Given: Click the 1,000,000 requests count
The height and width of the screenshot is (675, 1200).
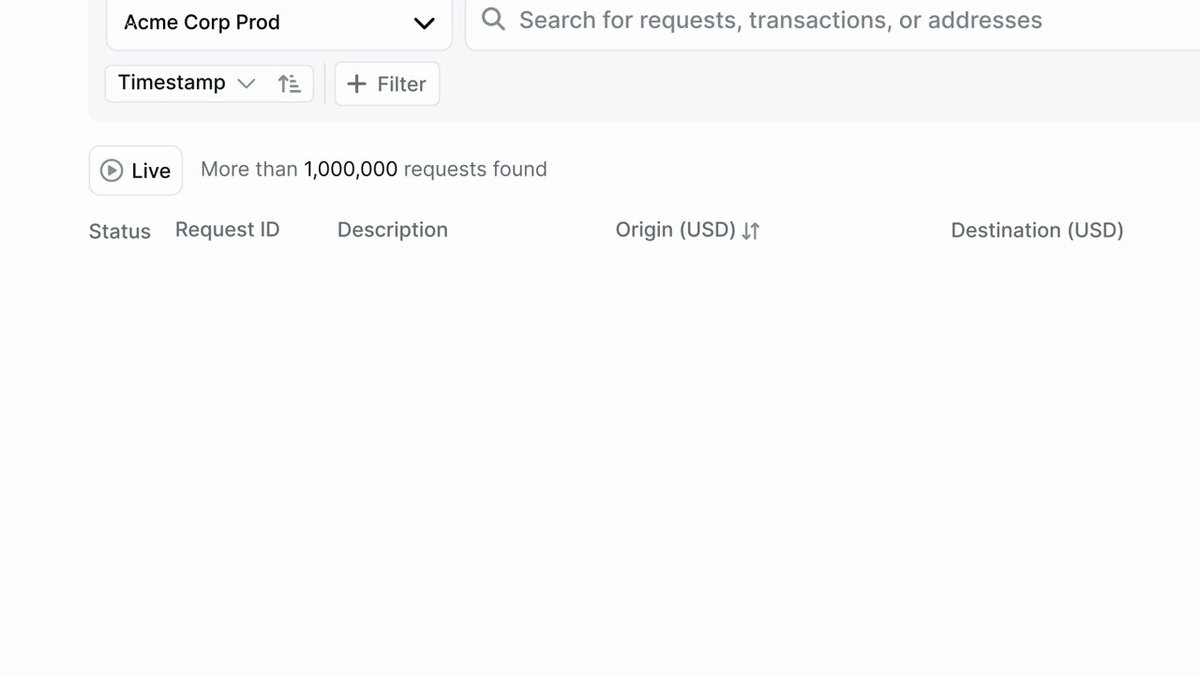Looking at the screenshot, I should (351, 169).
